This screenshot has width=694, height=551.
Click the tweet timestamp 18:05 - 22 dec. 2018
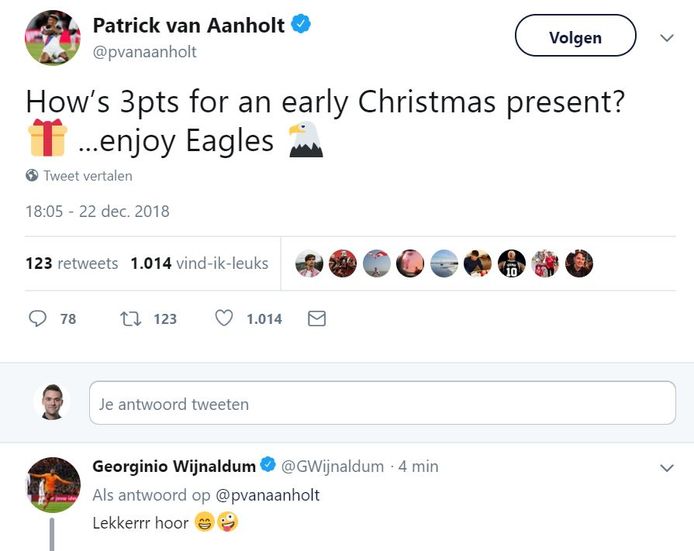pyautogui.click(x=97, y=211)
